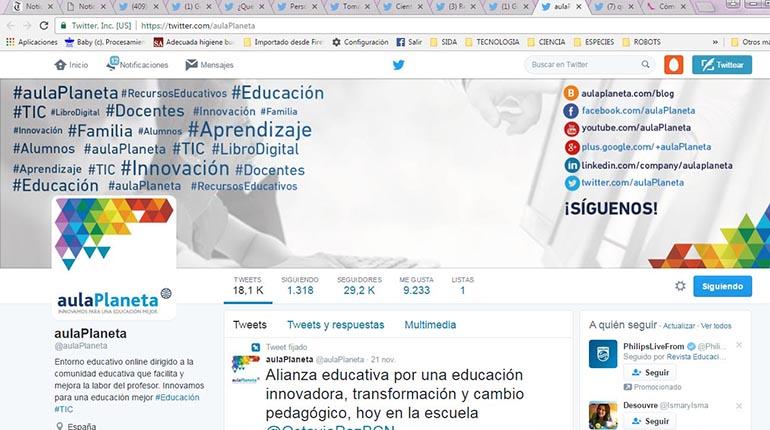Select the Tweets timeline tab

tap(249, 324)
